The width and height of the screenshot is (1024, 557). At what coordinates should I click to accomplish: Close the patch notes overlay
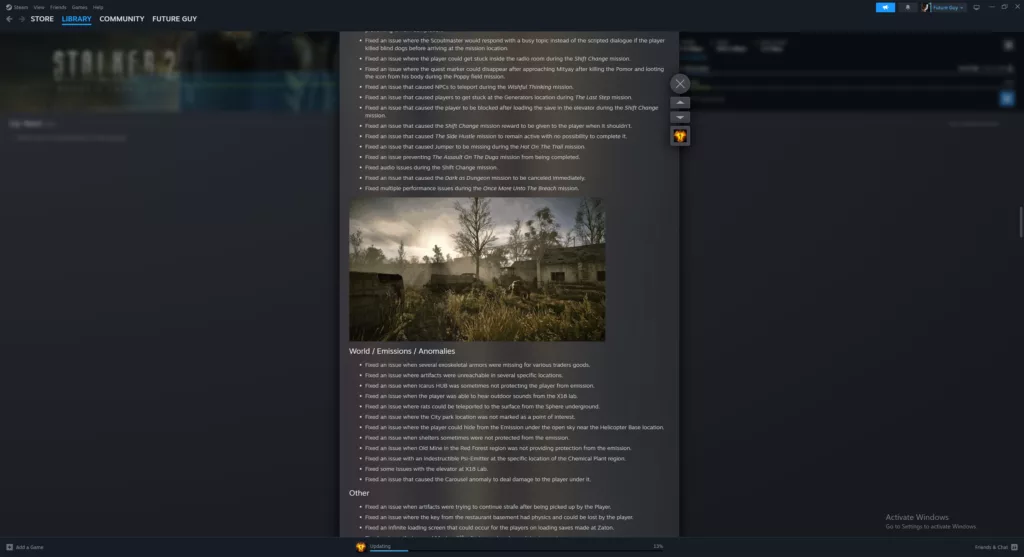pyautogui.click(x=680, y=84)
